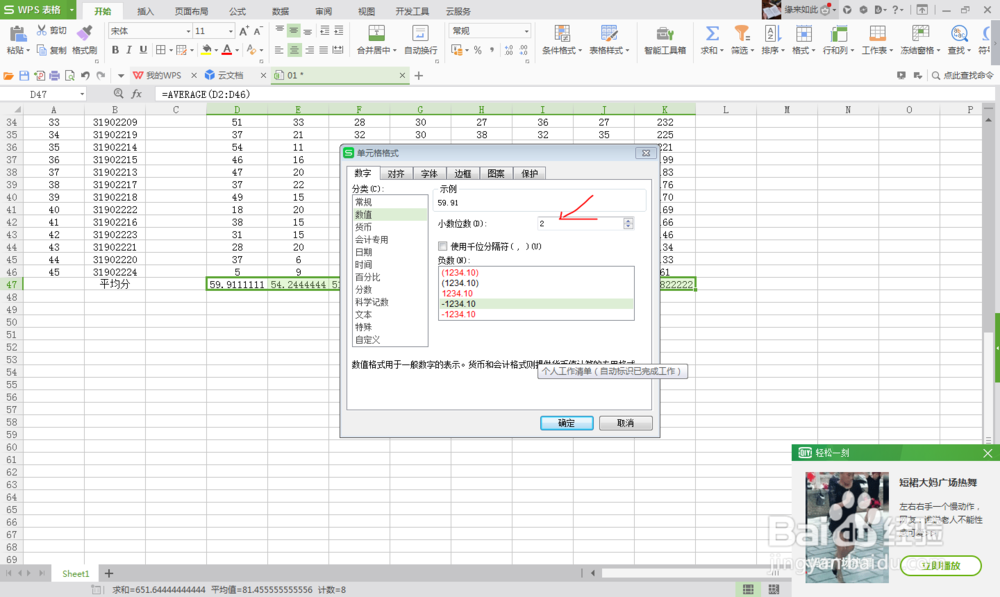Click the Cut (剪切) scissors icon
The image size is (1000, 597).
pyautogui.click(x=41, y=30)
